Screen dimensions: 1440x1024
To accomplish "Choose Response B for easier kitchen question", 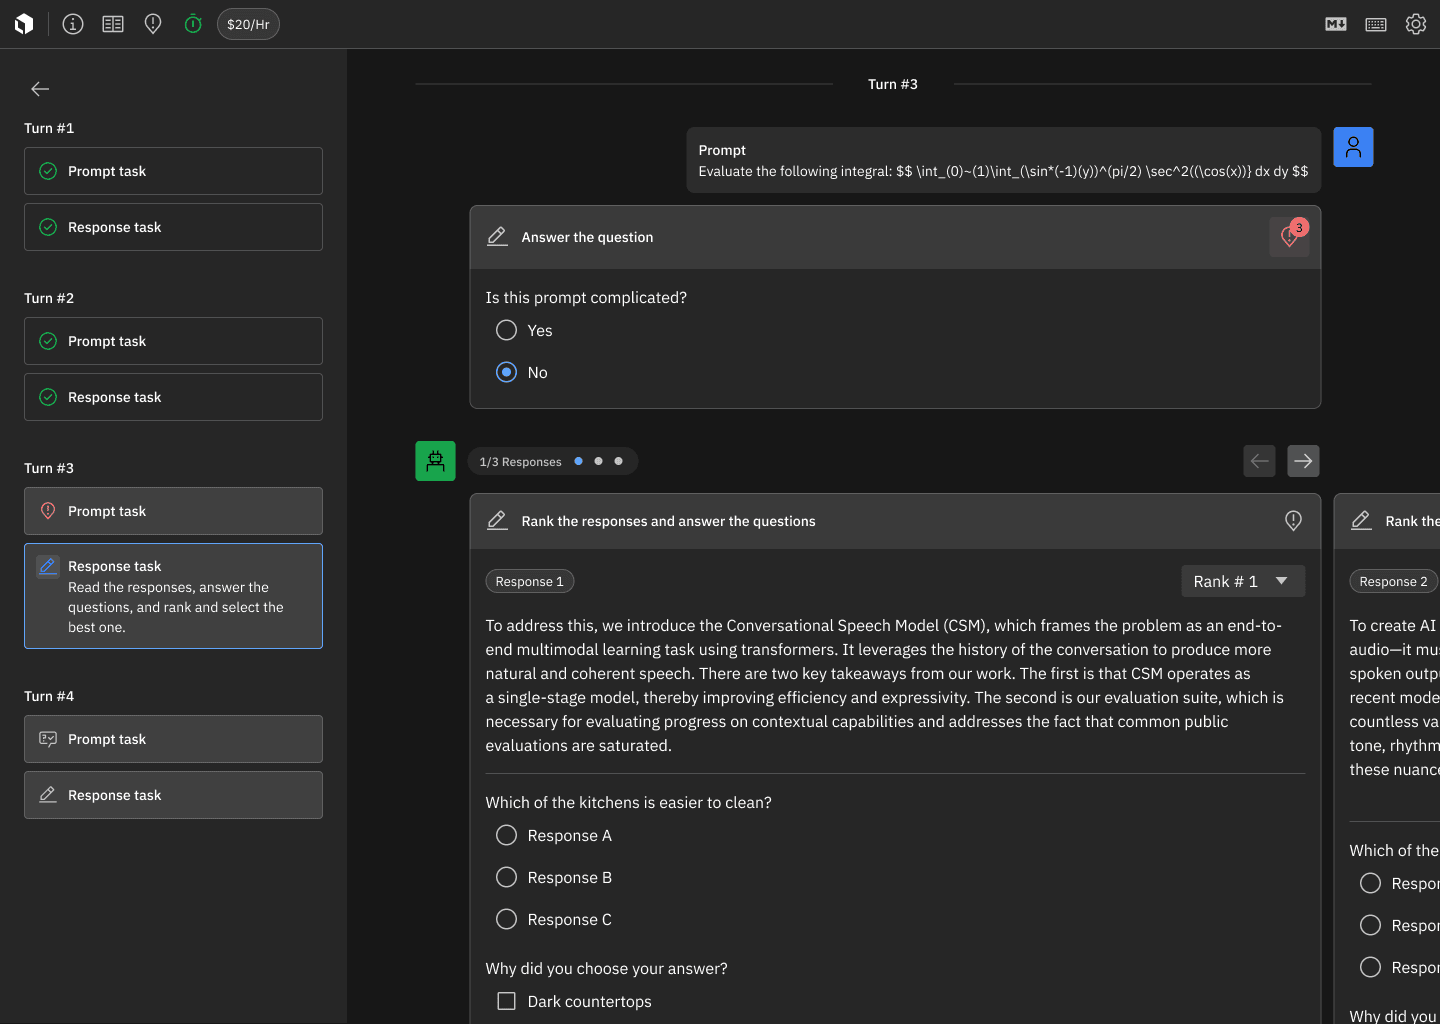I will pos(506,877).
